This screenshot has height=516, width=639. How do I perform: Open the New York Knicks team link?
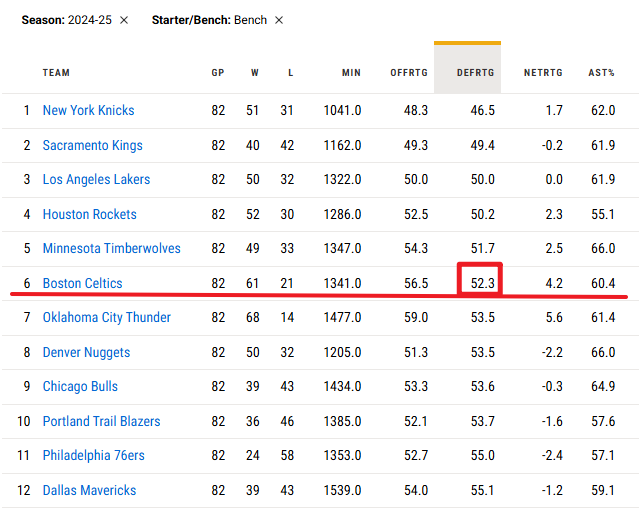88,110
